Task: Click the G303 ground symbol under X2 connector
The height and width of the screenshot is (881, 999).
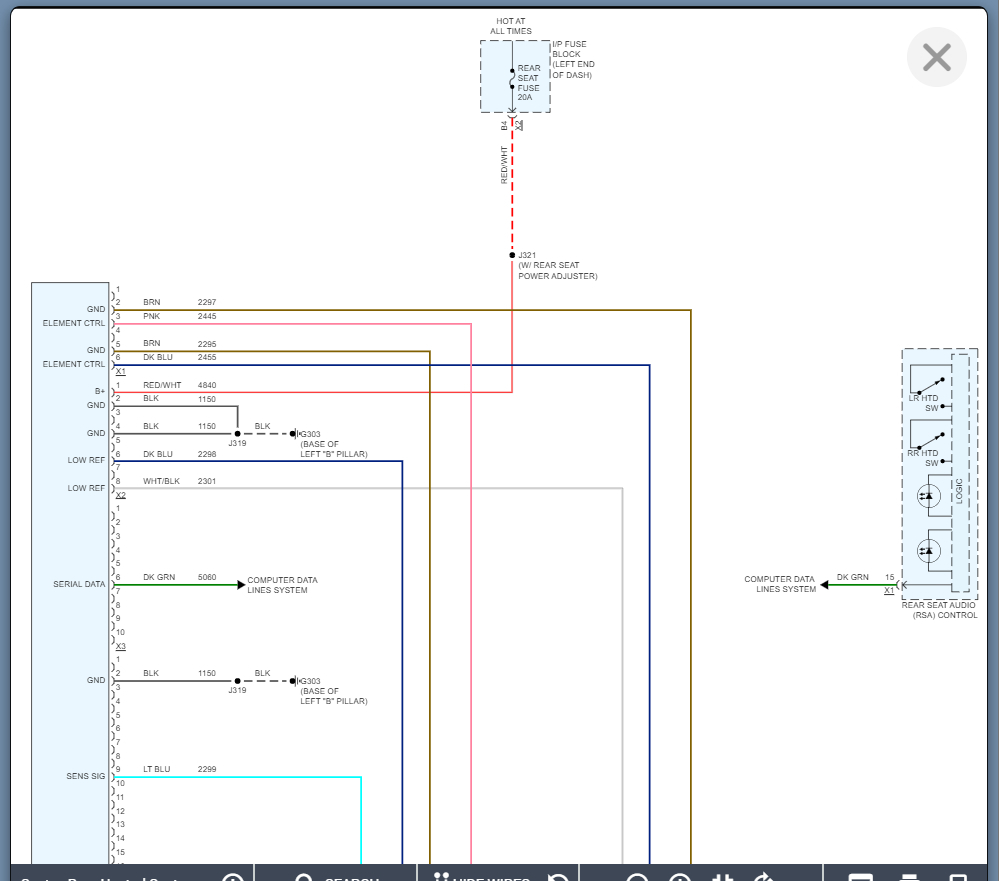Action: tap(294, 434)
